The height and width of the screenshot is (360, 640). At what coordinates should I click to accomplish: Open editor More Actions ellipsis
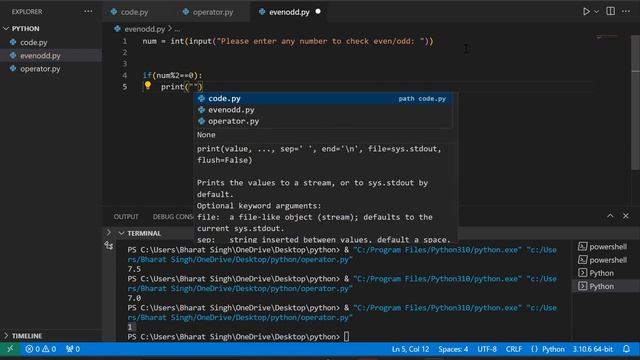pos(626,11)
